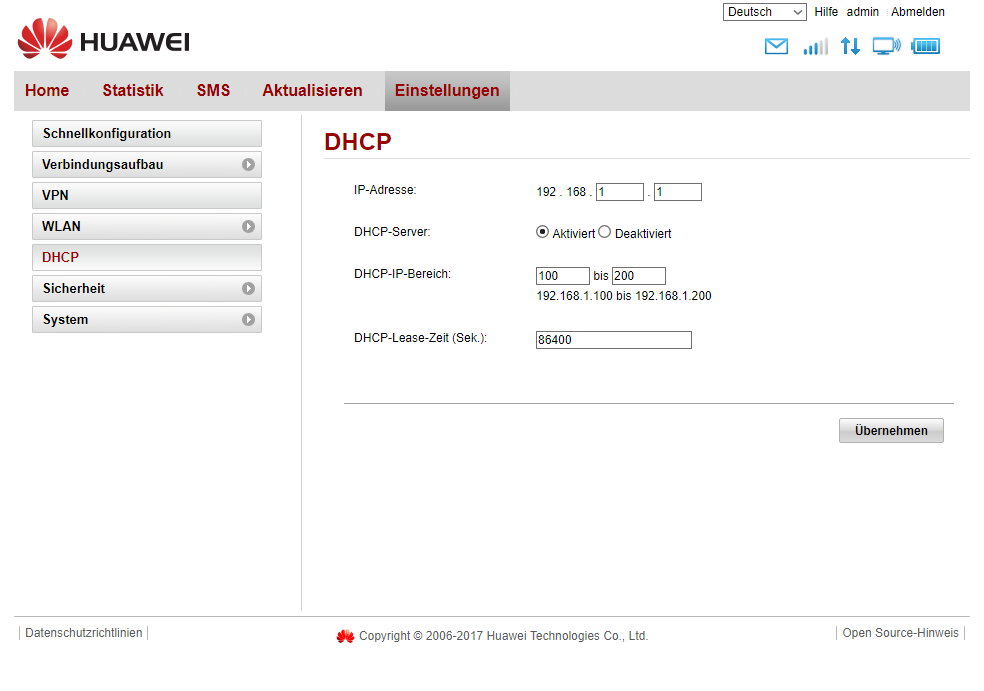The width and height of the screenshot is (984, 691).
Task: Select the Deaktiviert radio button
Action: [x=604, y=232]
